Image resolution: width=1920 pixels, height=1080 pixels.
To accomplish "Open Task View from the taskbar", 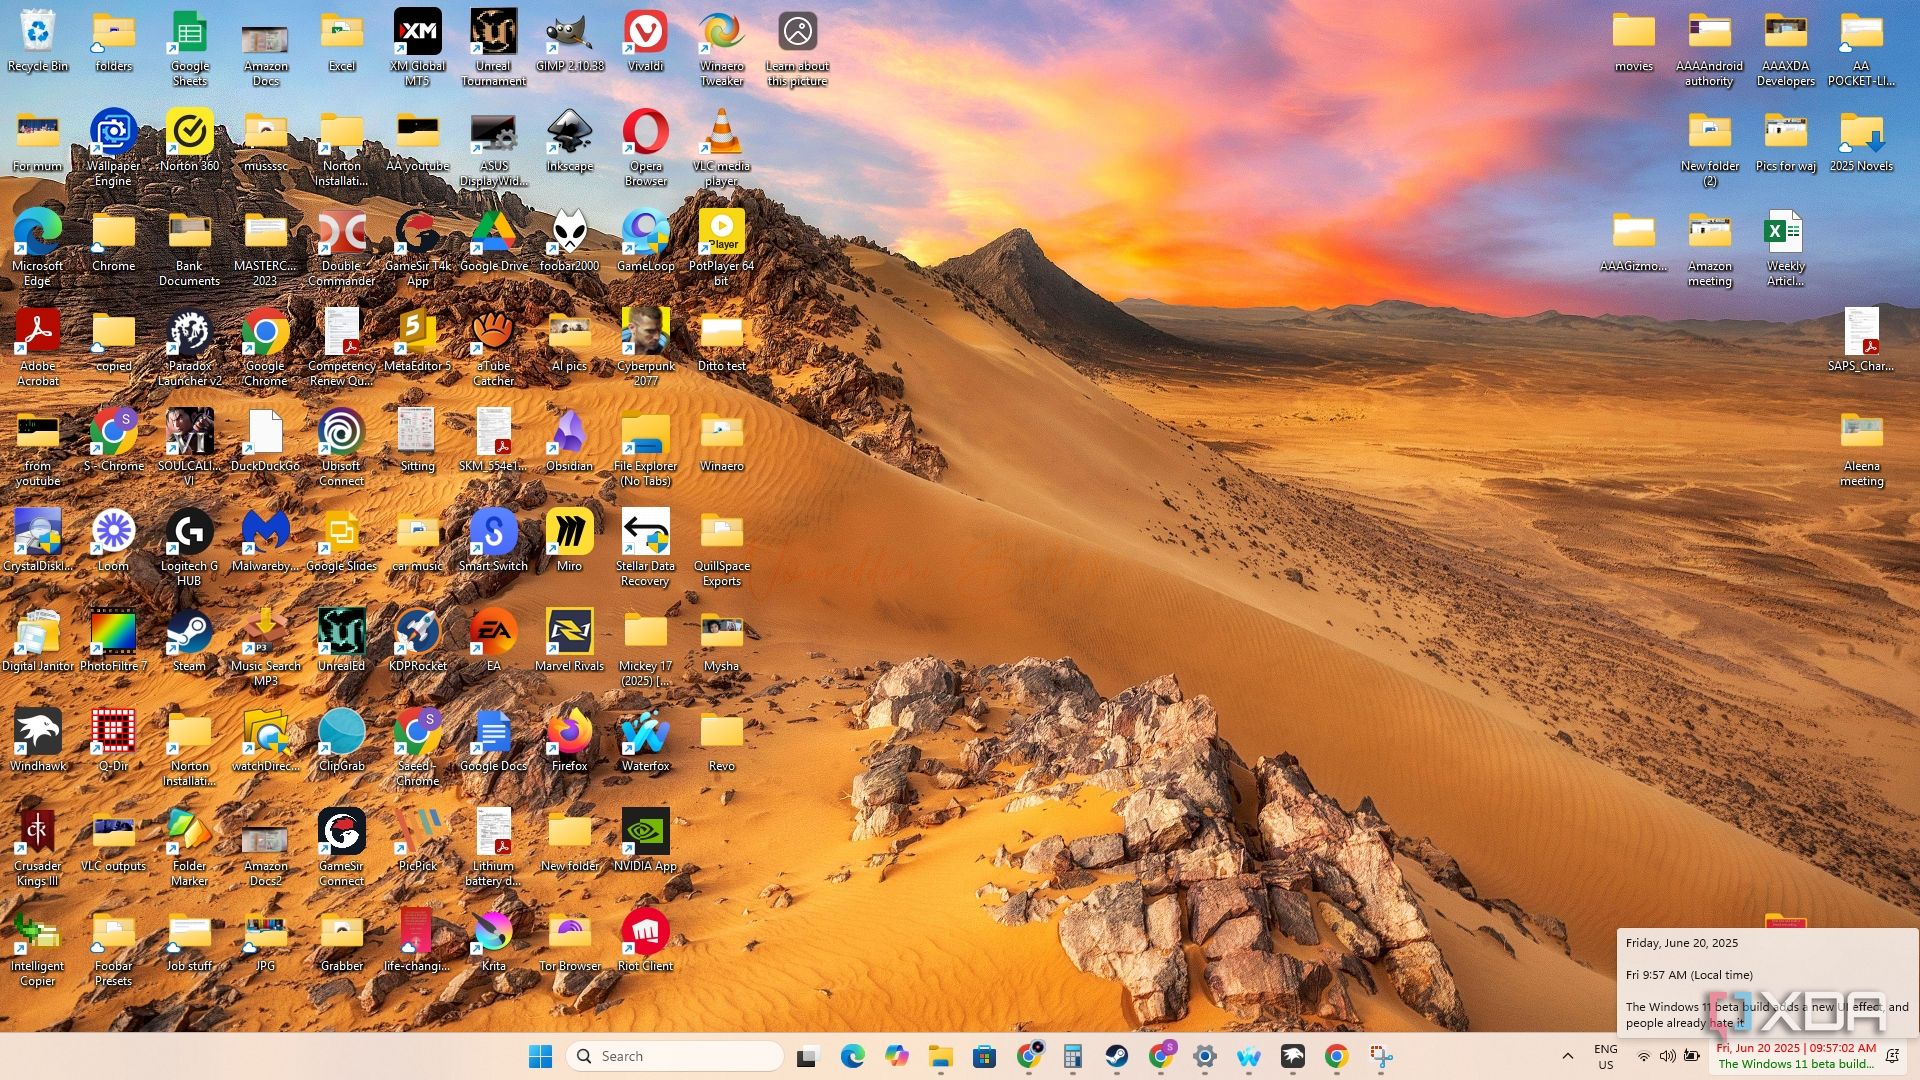I will (x=808, y=1056).
